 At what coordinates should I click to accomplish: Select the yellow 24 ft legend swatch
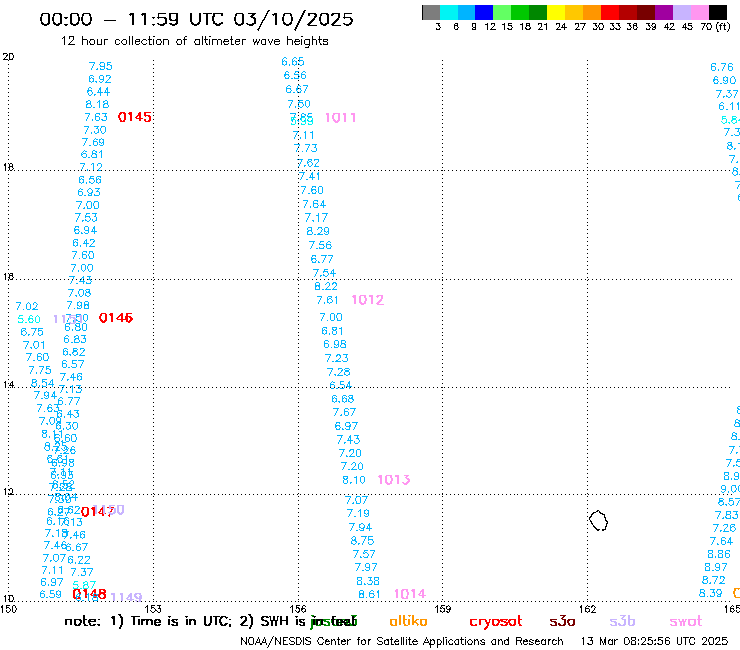pos(556,12)
